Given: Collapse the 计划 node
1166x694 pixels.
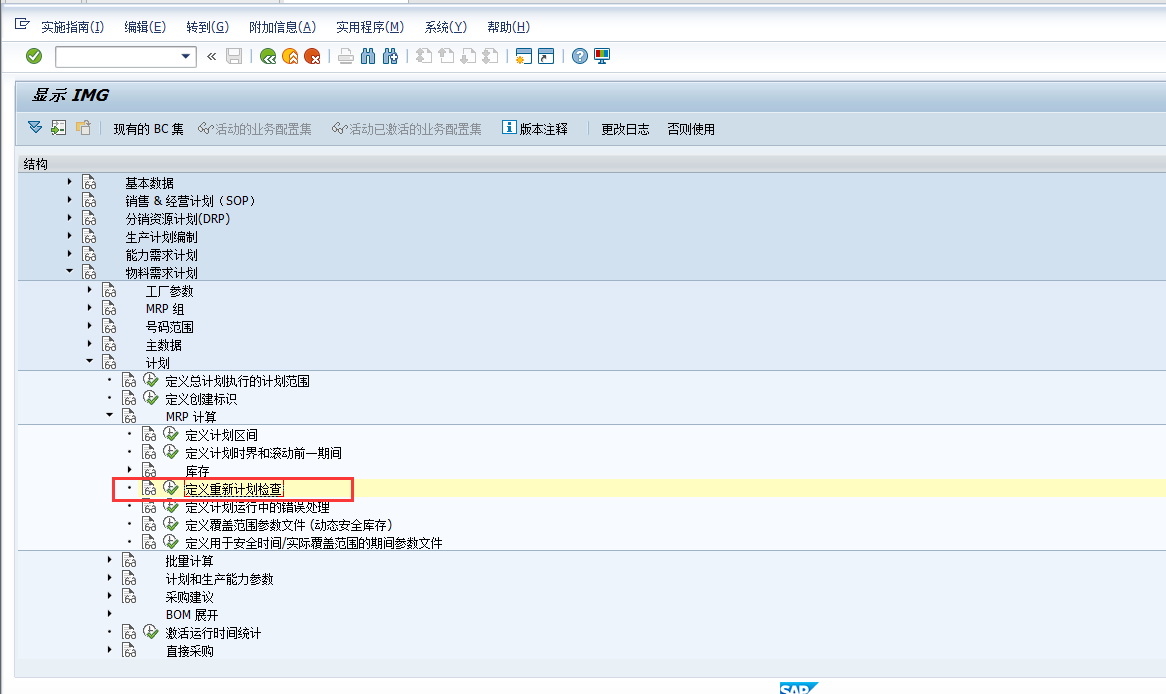Looking at the screenshot, I should [x=90, y=362].
